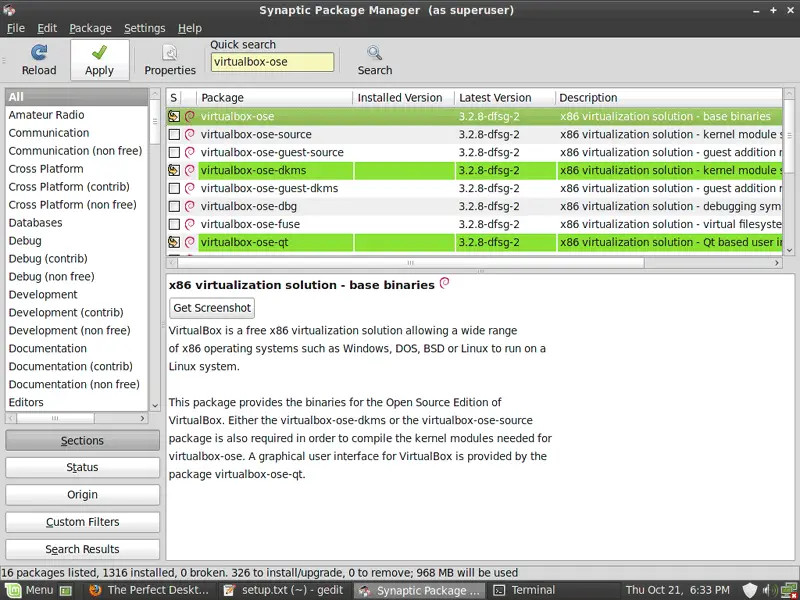Click the sections list scroll-up arrow
Viewport: 800px width, 600px height.
[x=155, y=94]
